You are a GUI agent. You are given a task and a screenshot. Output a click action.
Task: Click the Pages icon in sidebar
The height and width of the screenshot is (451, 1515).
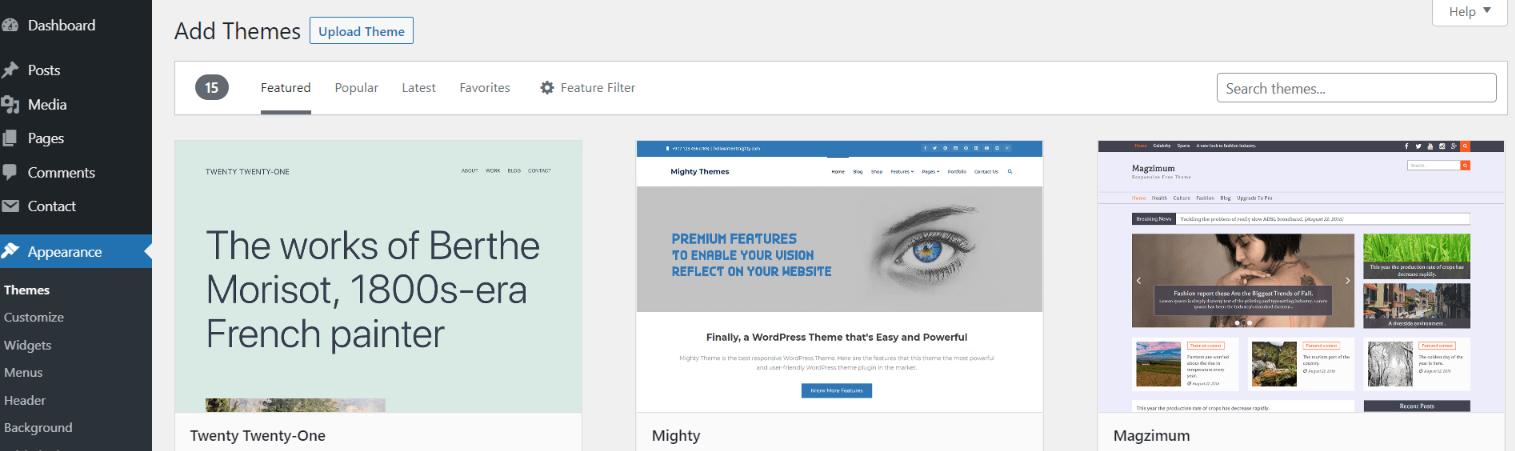(x=10, y=138)
